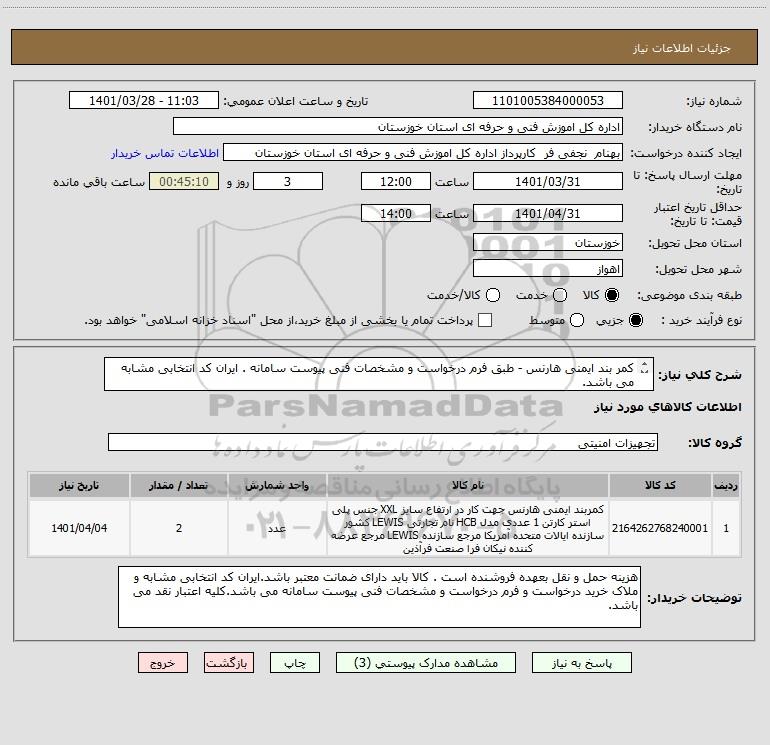Screen dimensions: 770x745
Task: Select the کالا/خدمت radio button
Action: click(x=493, y=295)
